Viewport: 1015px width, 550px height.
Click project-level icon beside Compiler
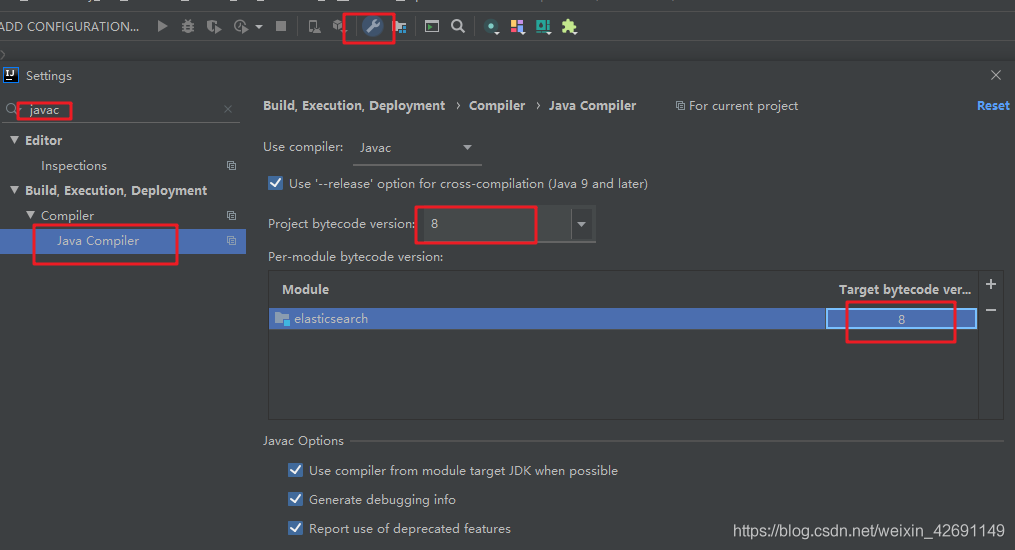click(231, 215)
